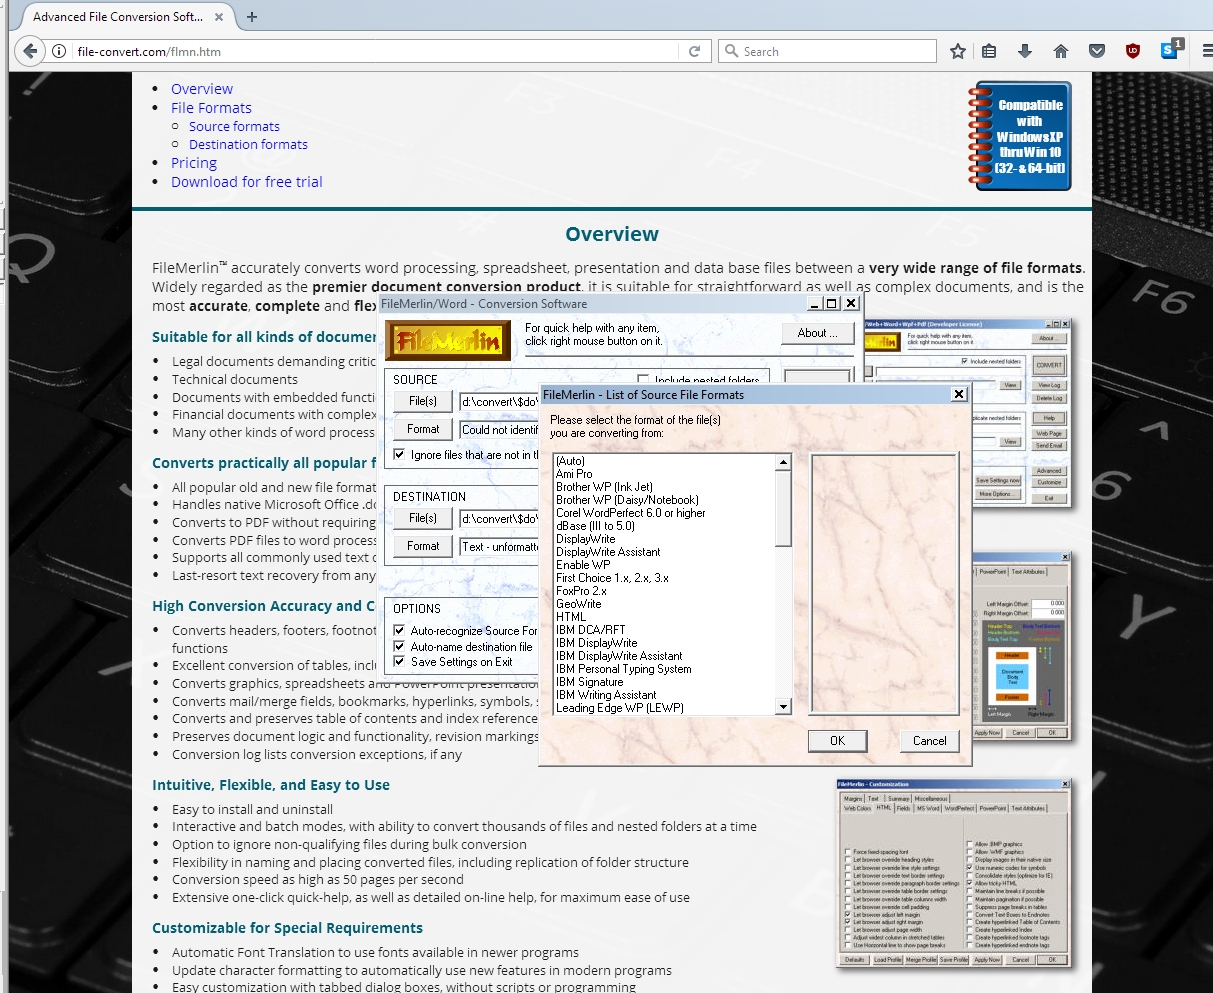Show bookmarks list icon in toolbar

tap(989, 51)
